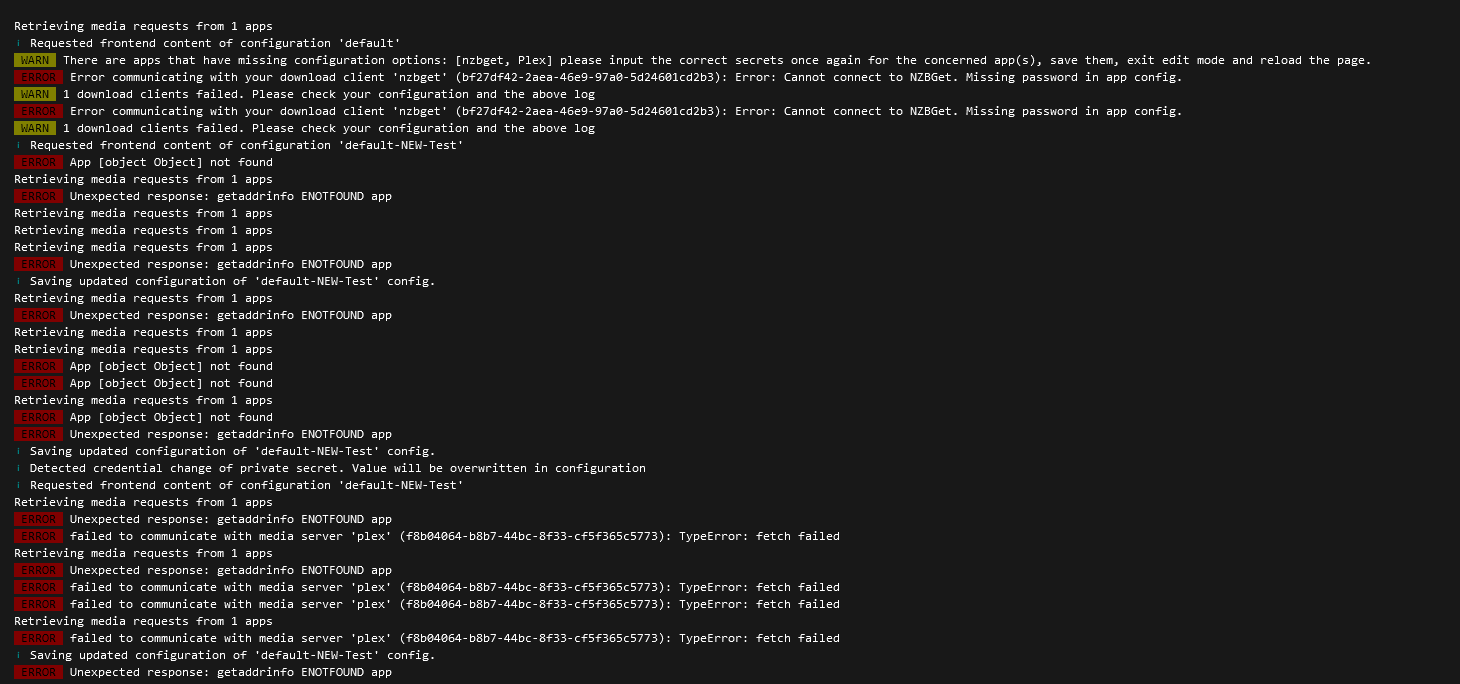Click the last ERROR badge at the bottom
The height and width of the screenshot is (684, 1460).
[x=38, y=672]
